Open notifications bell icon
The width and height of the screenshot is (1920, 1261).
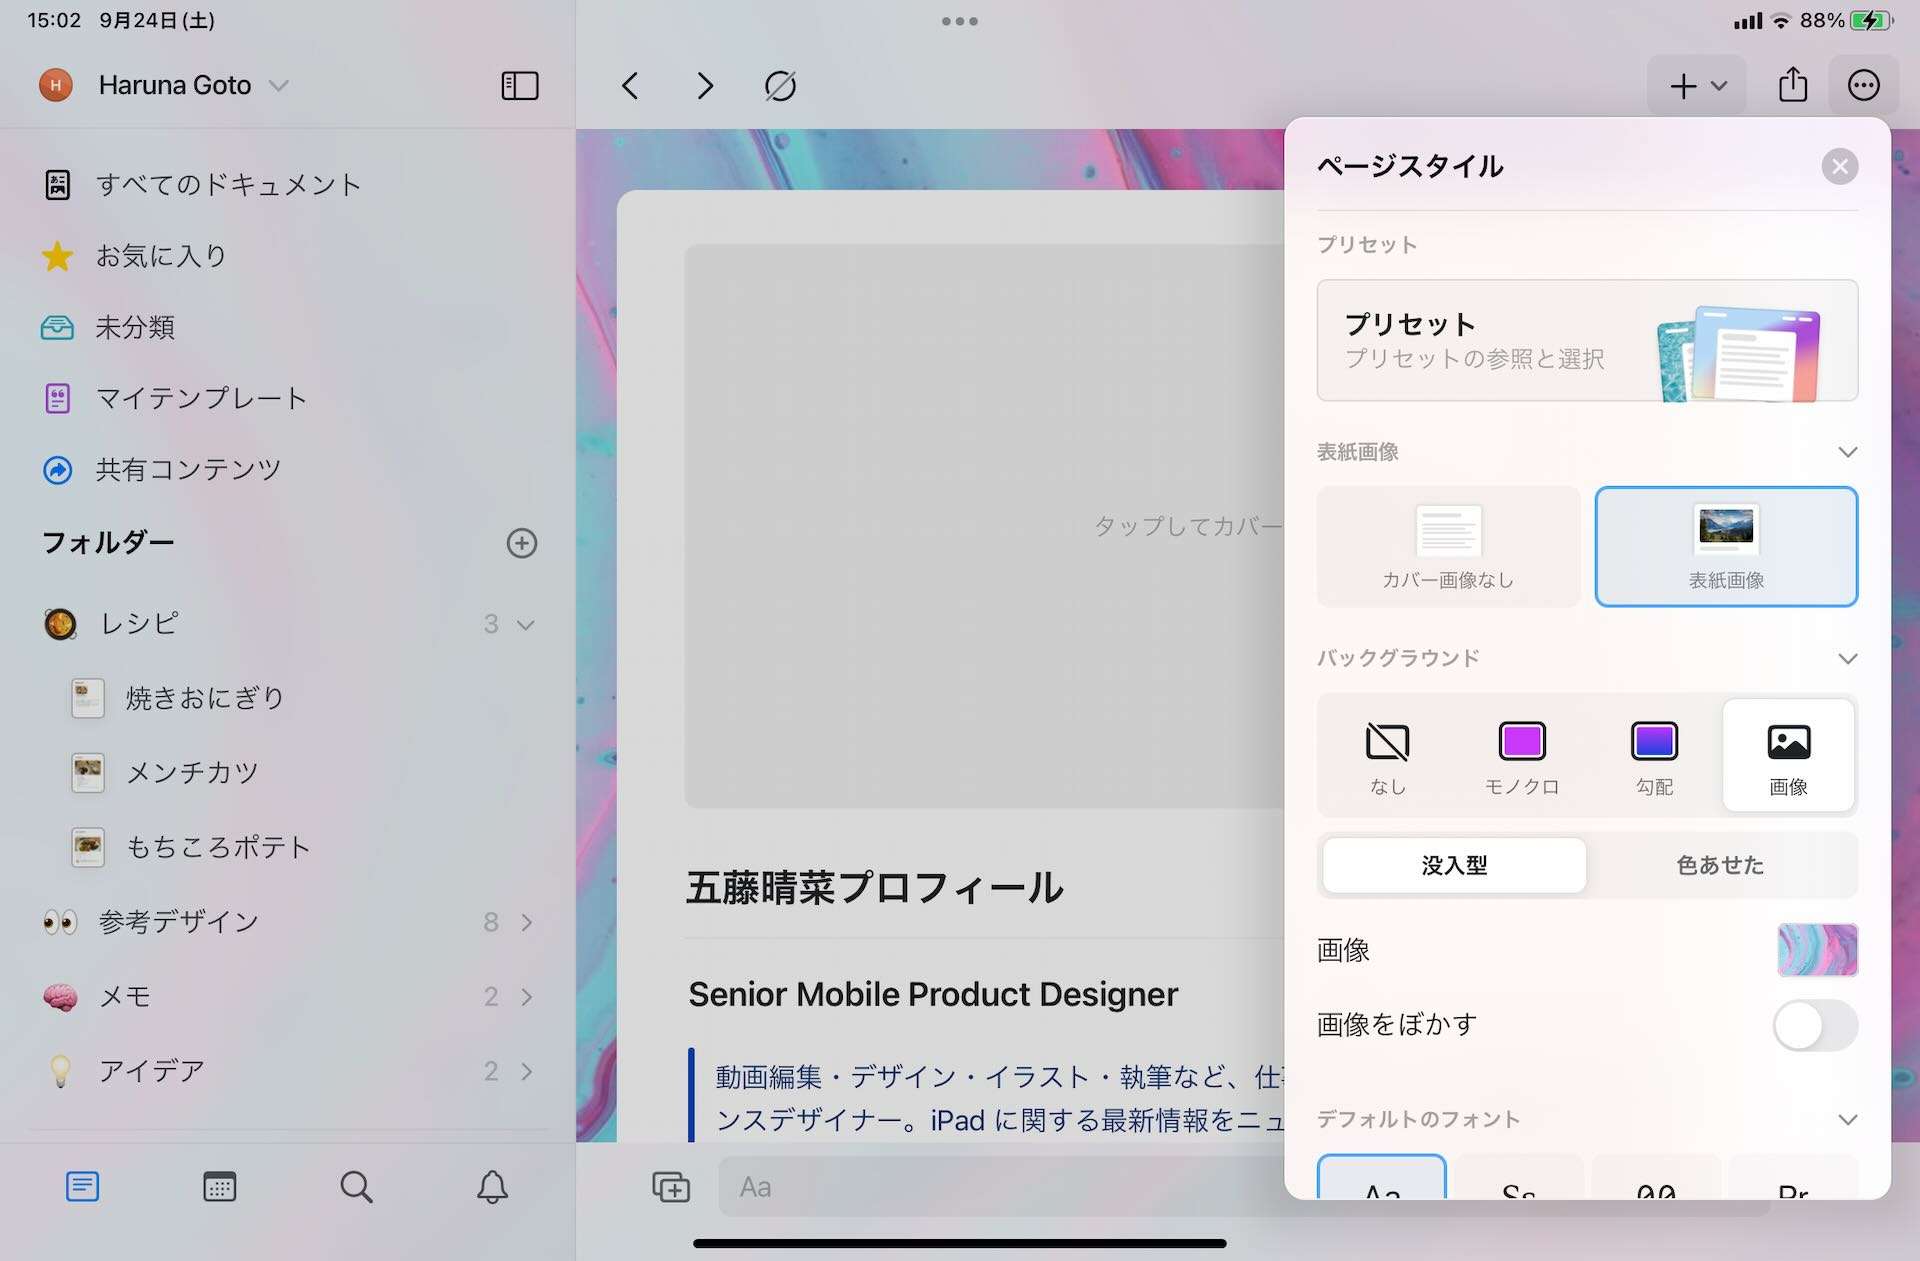492,1187
